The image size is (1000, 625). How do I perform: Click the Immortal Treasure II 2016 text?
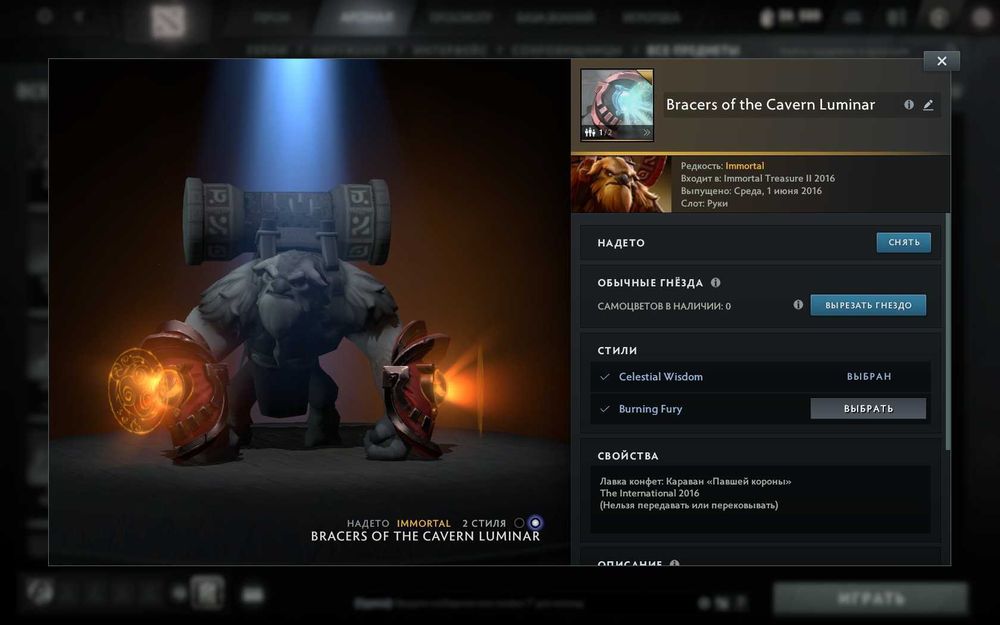coord(779,179)
